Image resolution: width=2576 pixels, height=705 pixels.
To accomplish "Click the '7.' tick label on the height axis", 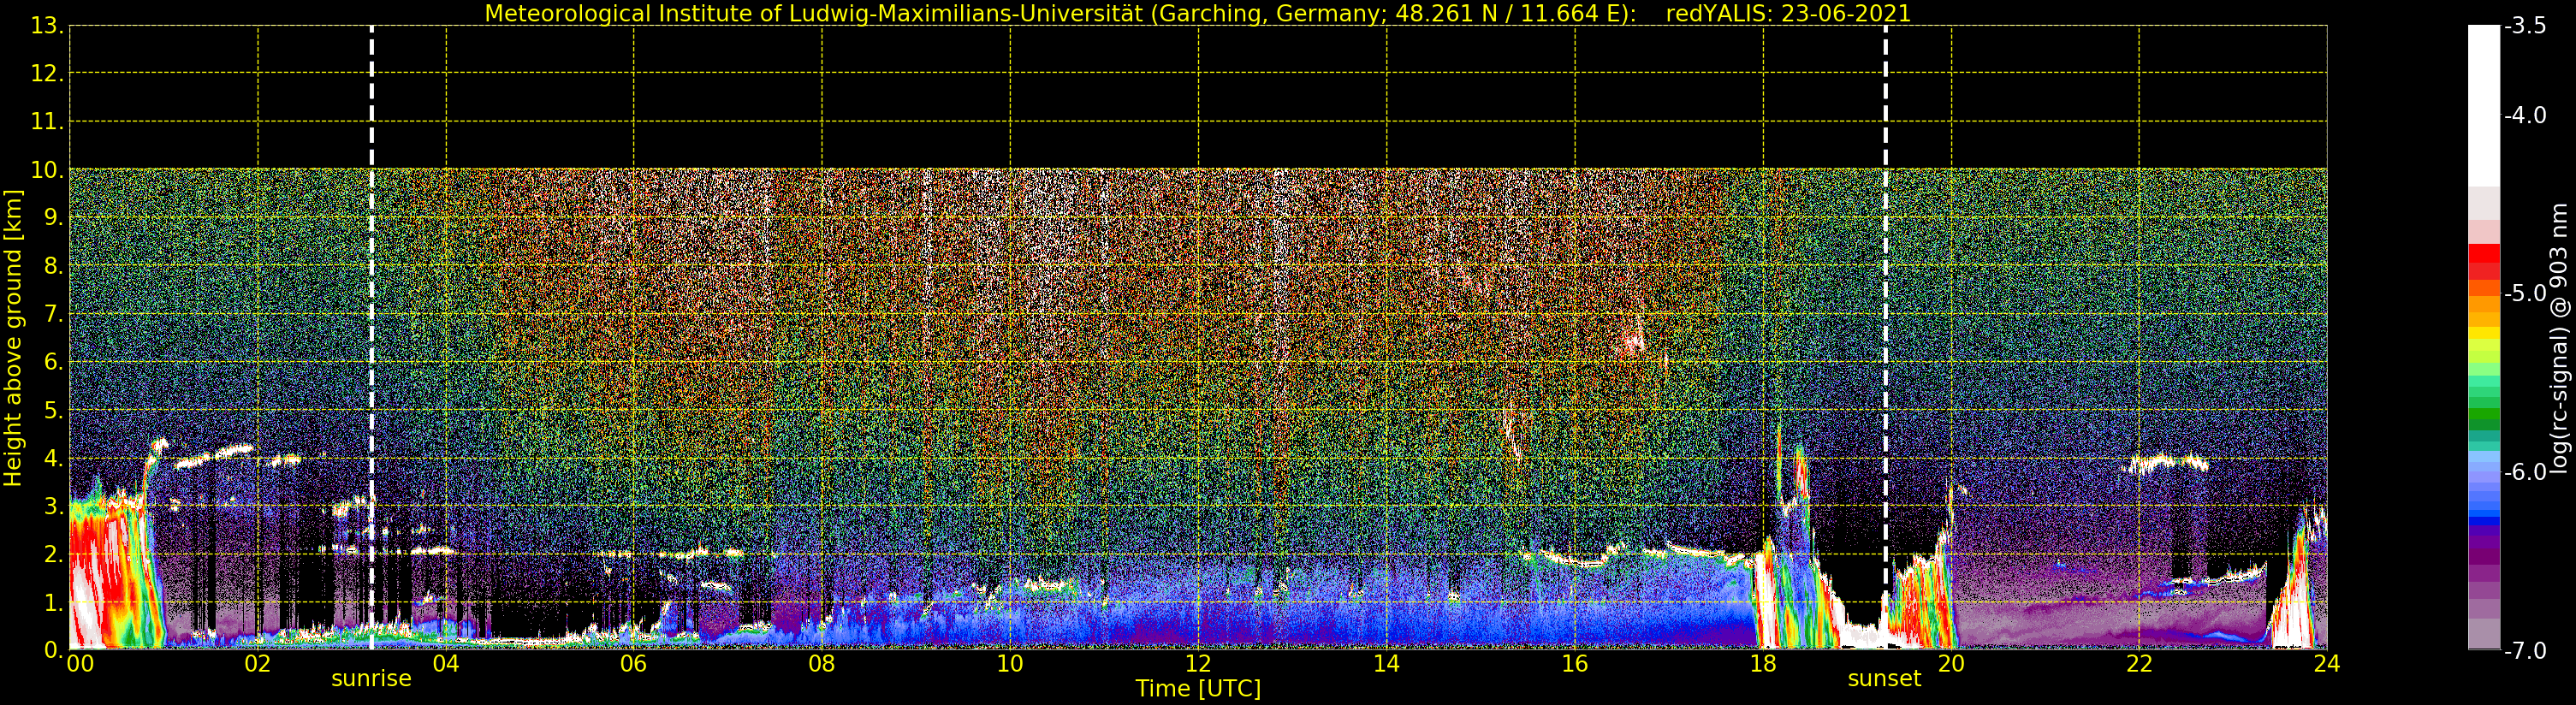I will click(x=54, y=315).
